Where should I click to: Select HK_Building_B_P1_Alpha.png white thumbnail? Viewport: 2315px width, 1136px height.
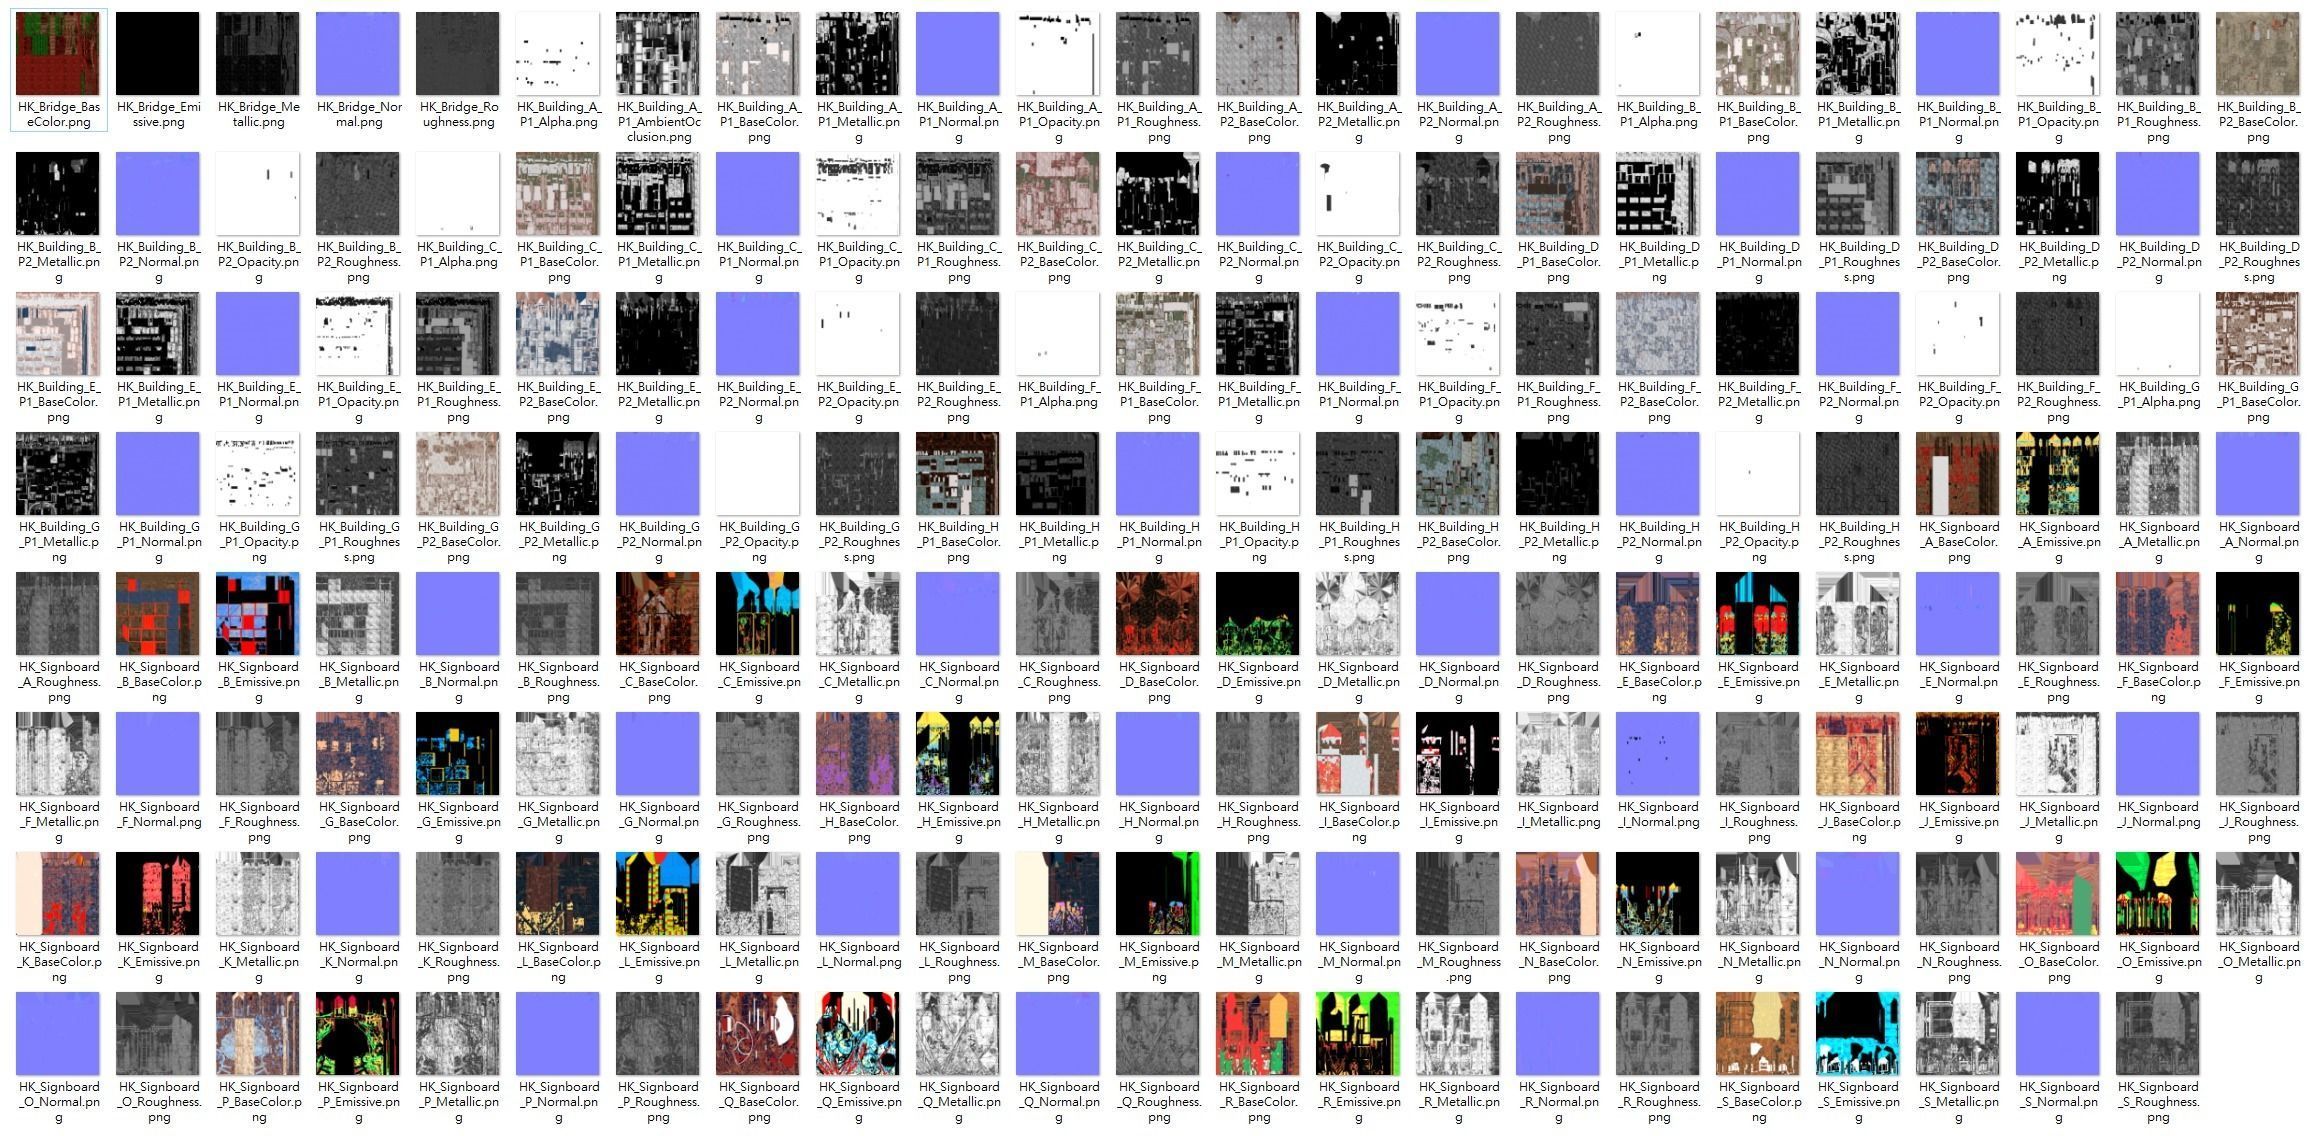[1658, 54]
